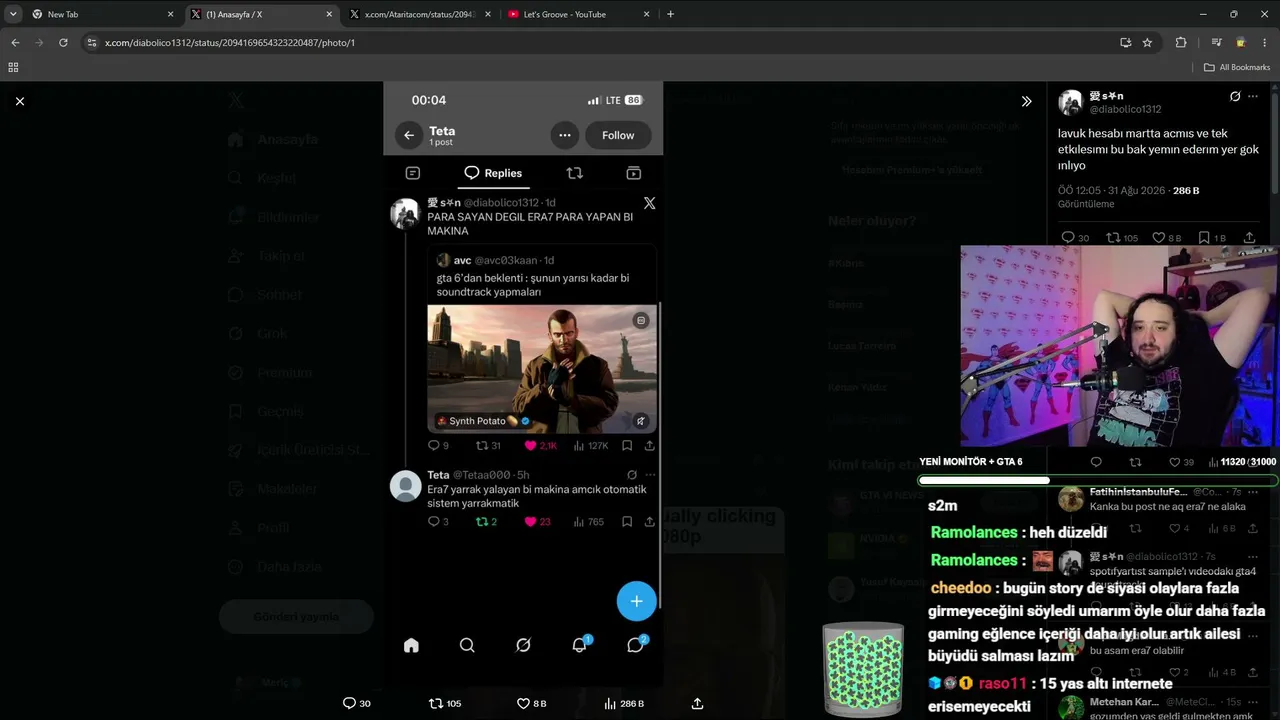
Task: View site information beside the URL
Action: coord(92,43)
